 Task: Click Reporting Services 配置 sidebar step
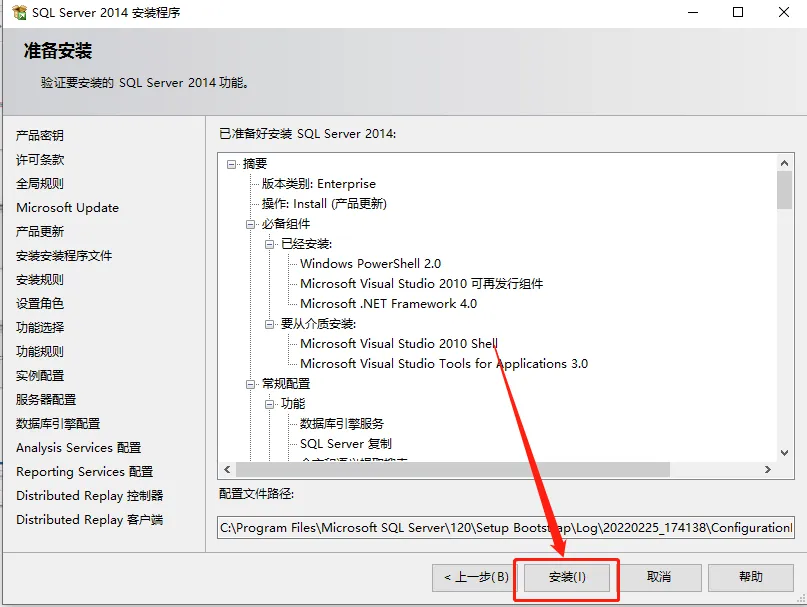[84, 472]
